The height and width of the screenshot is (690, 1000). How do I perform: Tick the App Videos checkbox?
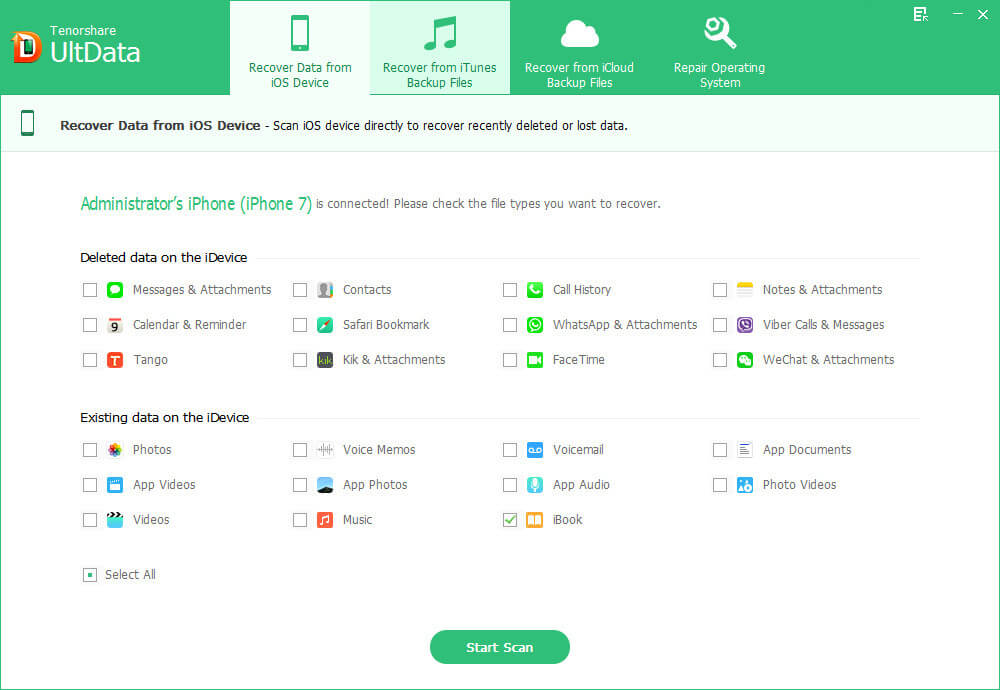(x=90, y=485)
